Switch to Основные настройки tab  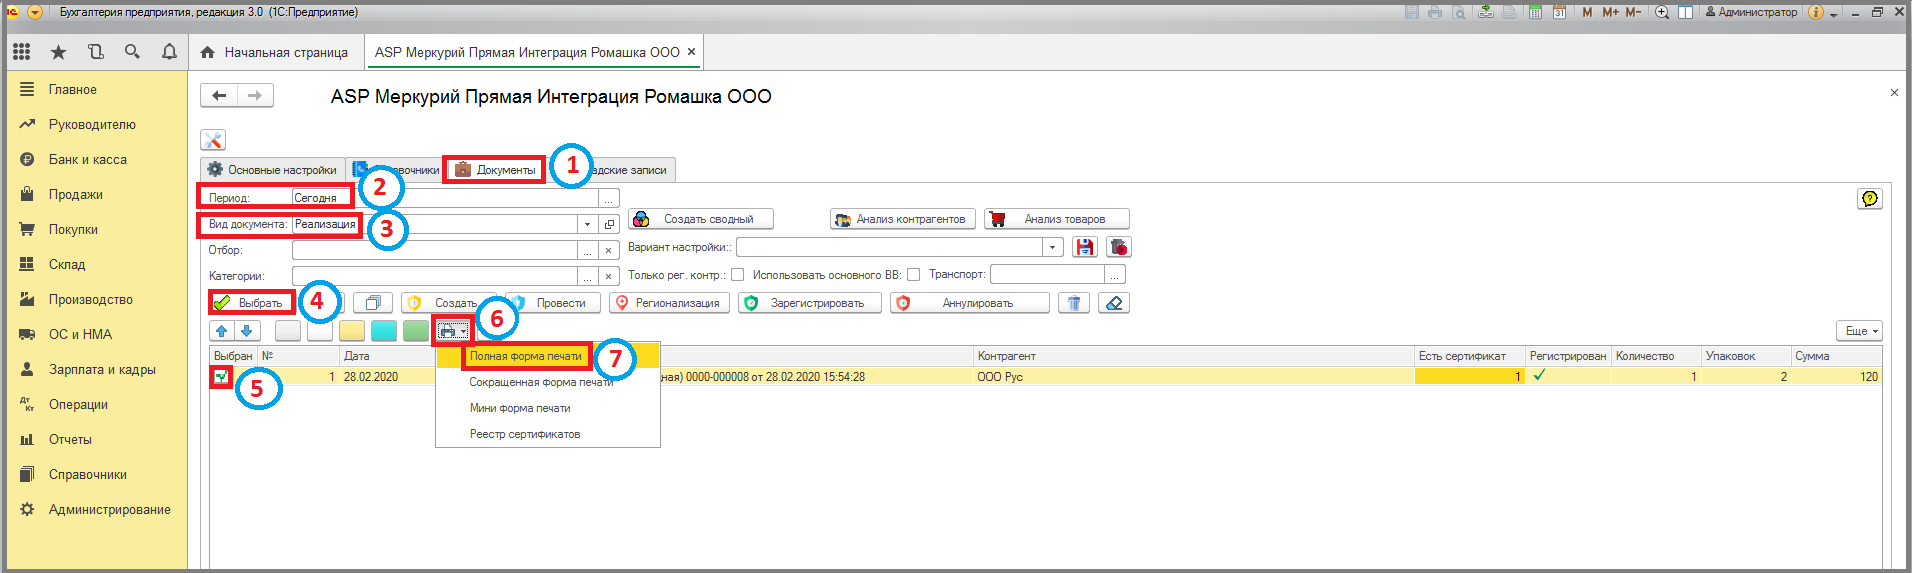click(273, 170)
